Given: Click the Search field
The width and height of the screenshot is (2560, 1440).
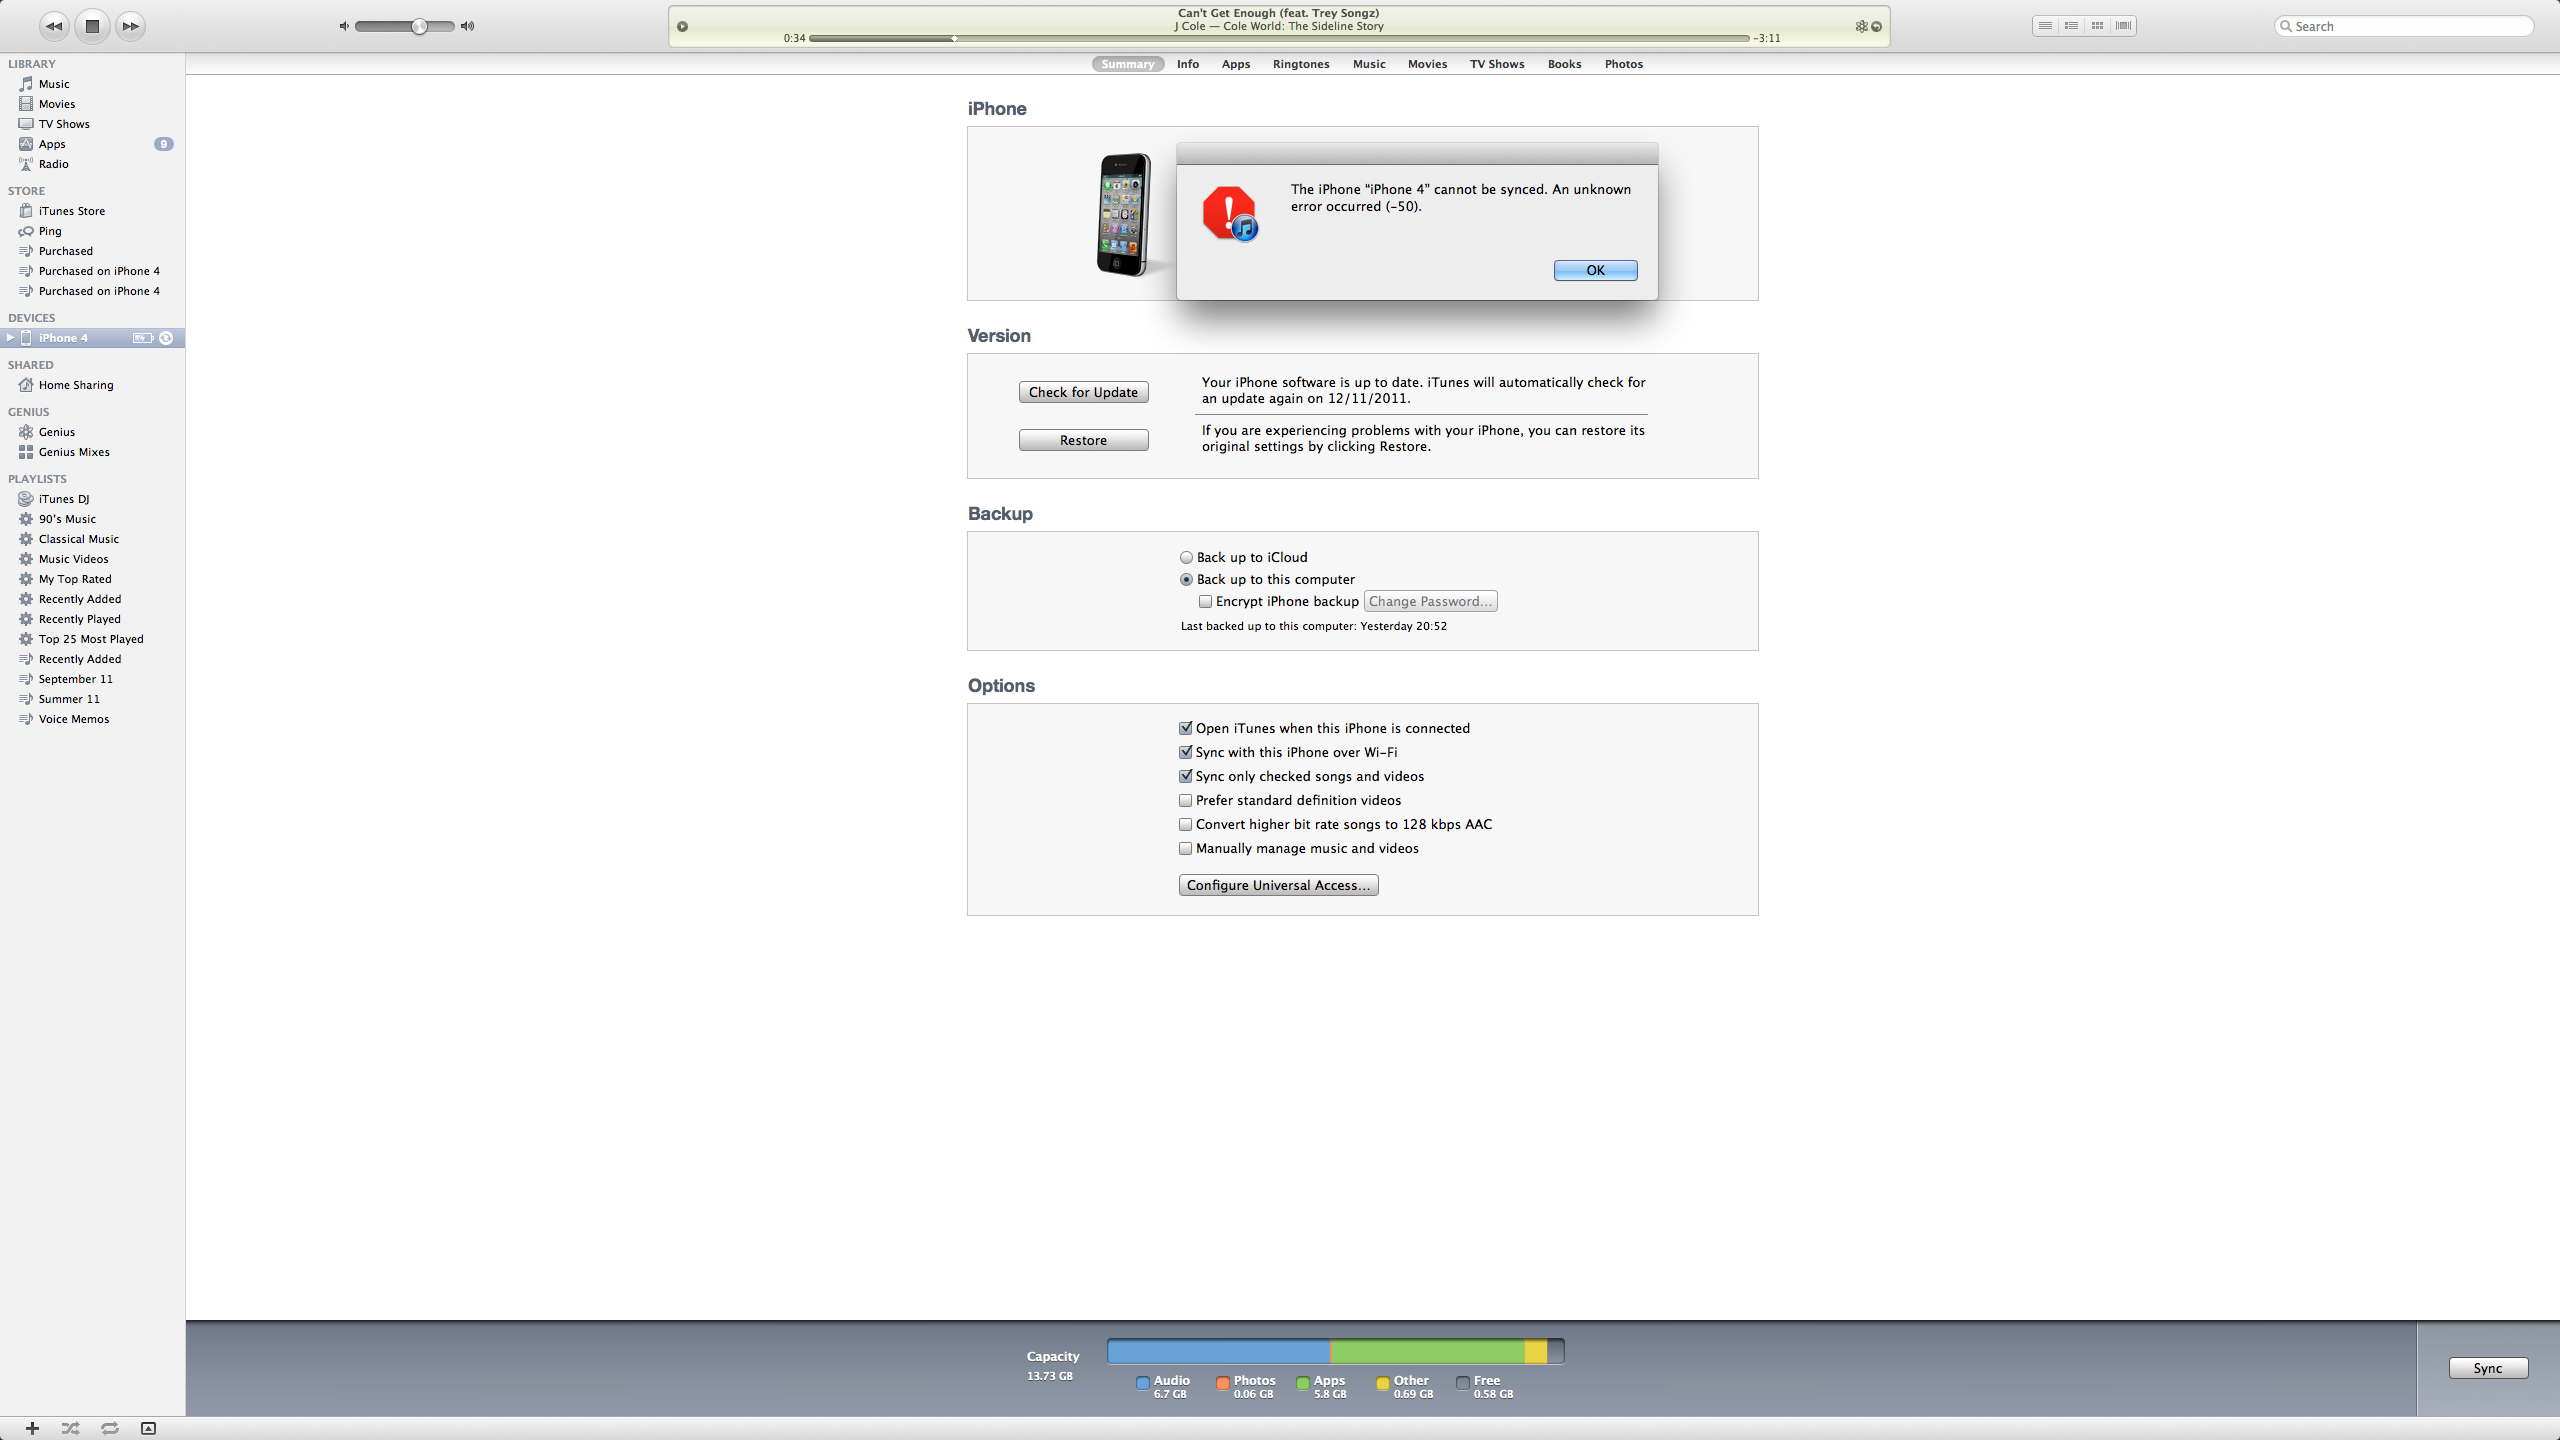Looking at the screenshot, I should (2404, 26).
